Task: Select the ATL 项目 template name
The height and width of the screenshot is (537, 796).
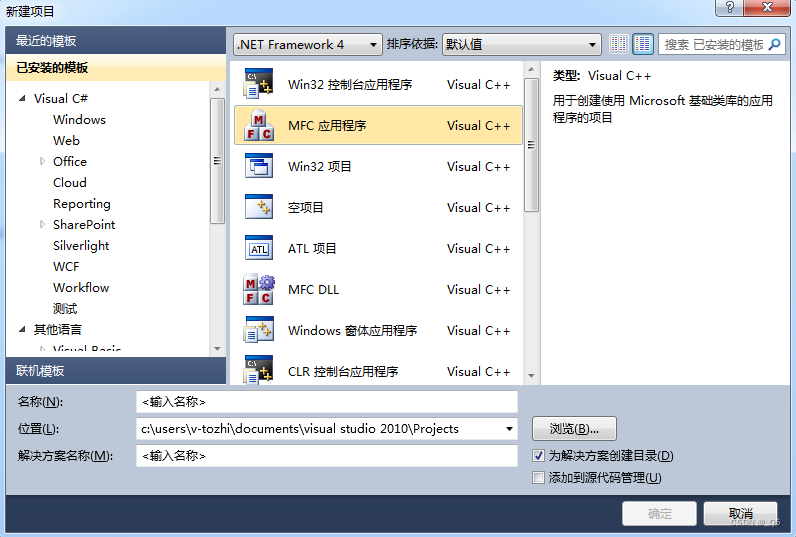Action: (x=312, y=249)
